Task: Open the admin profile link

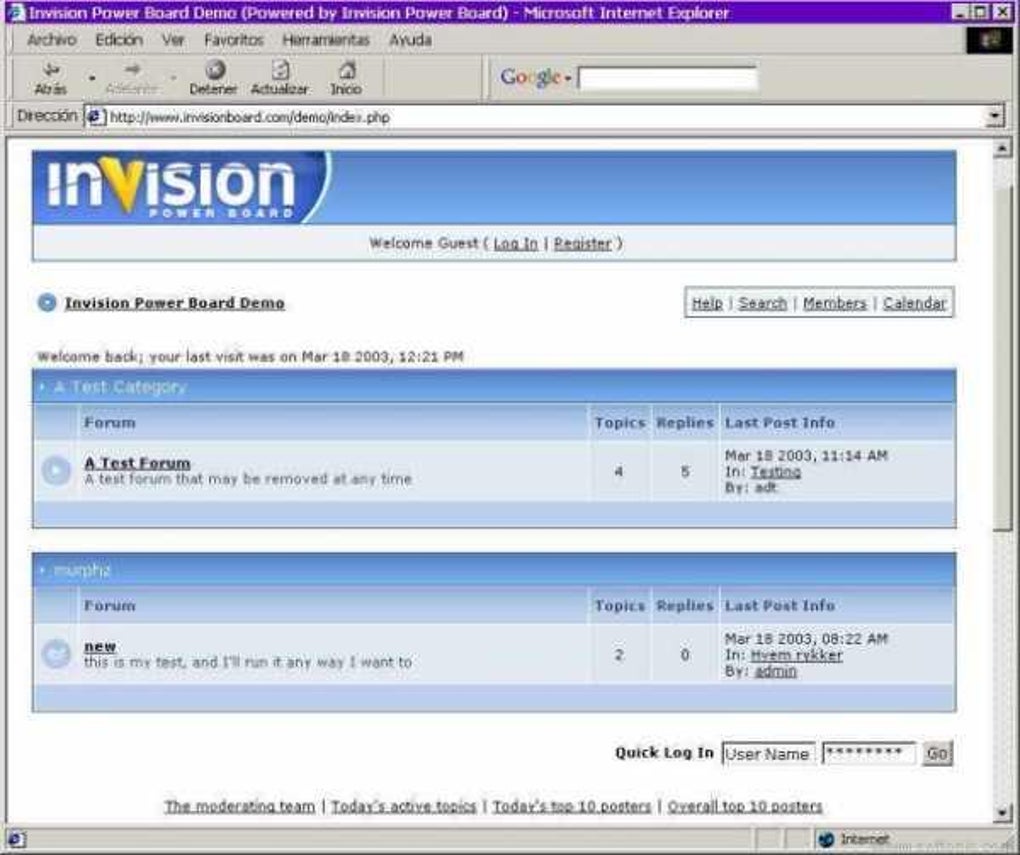Action: tap(775, 671)
